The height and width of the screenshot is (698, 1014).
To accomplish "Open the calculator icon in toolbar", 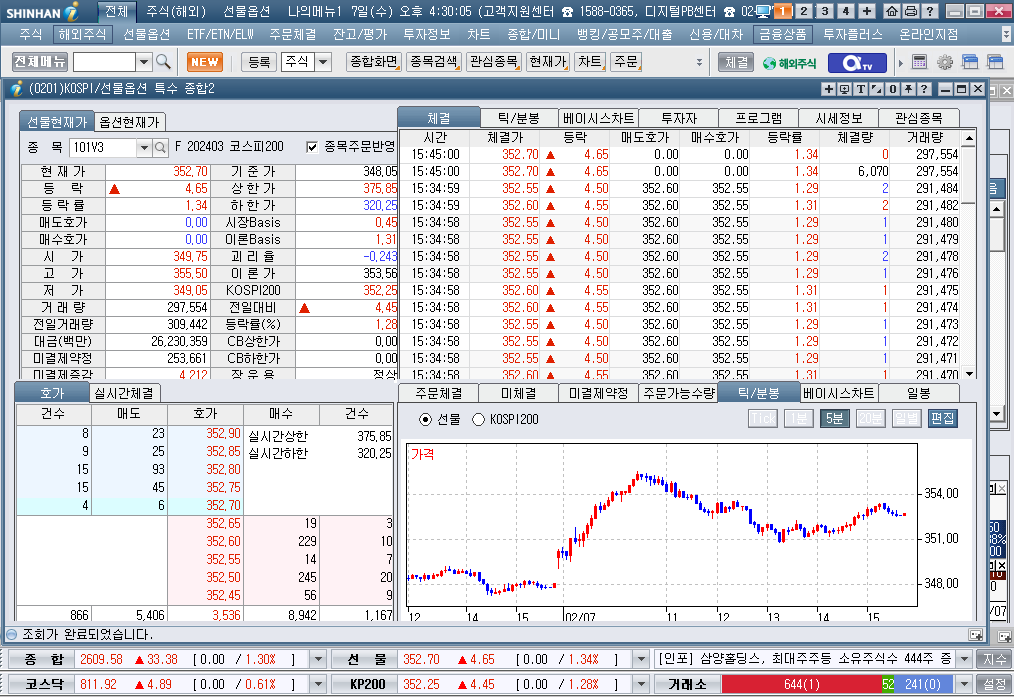I will click(919, 62).
